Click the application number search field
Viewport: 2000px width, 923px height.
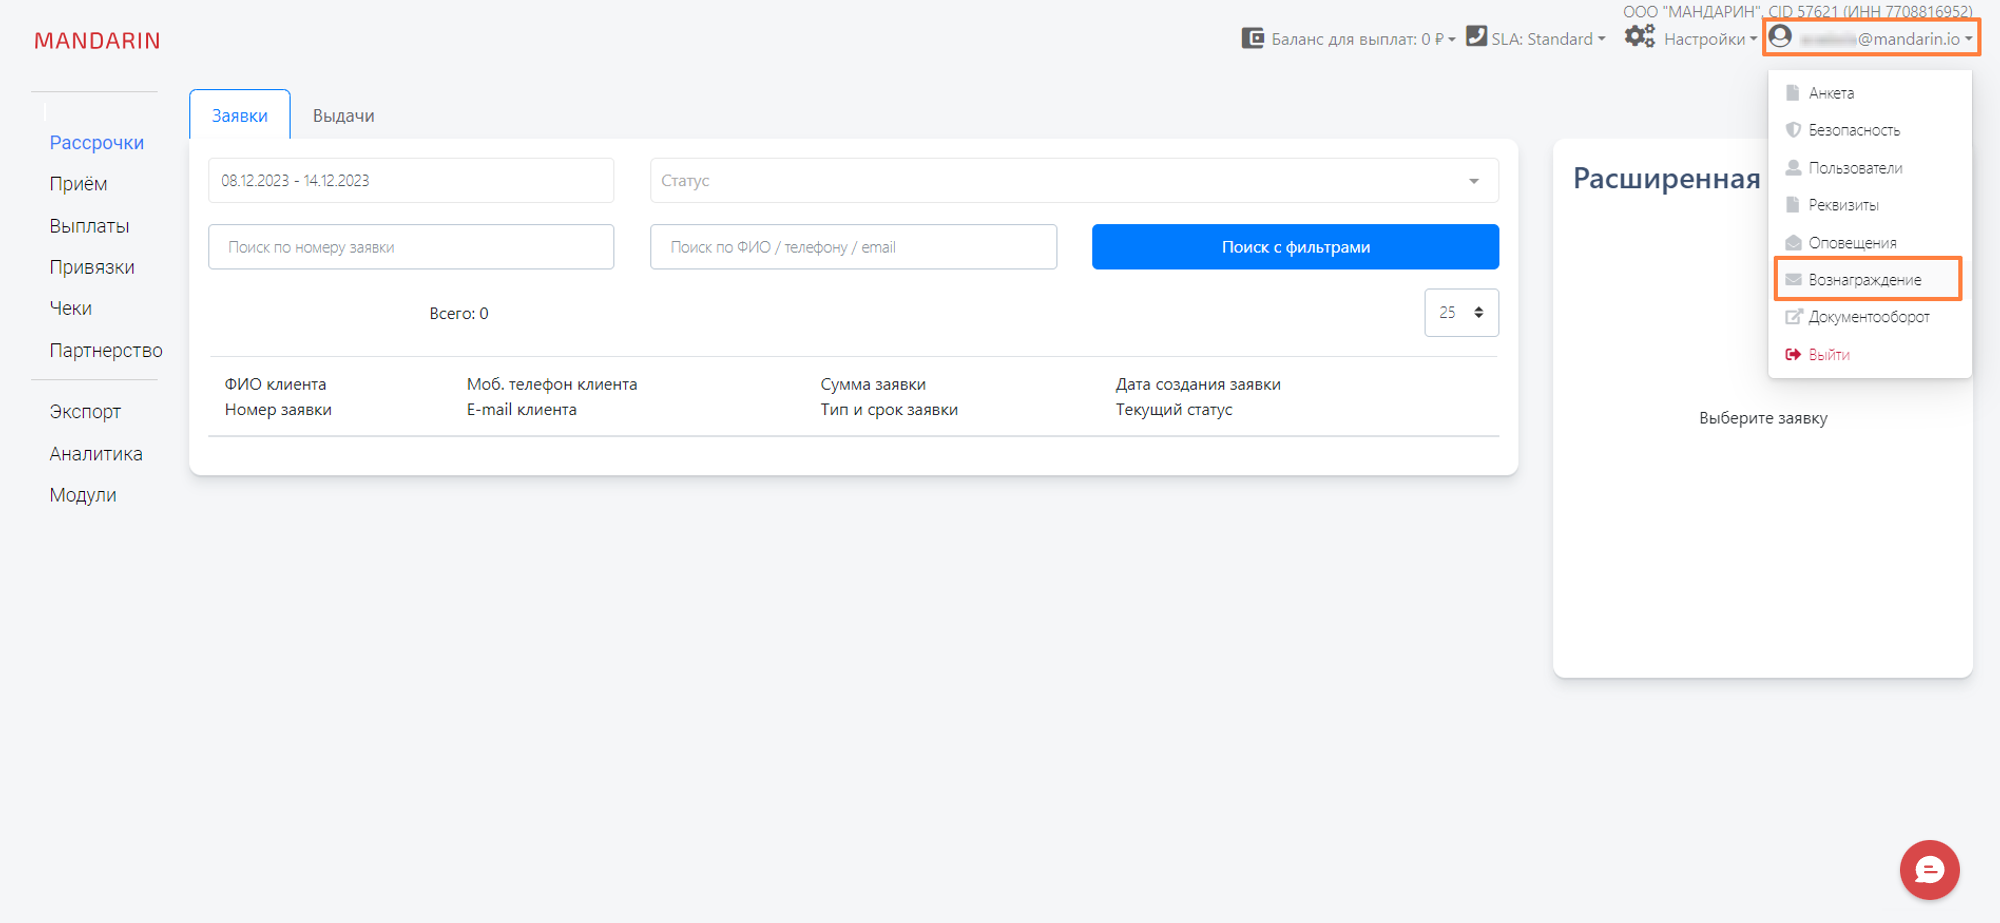411,247
